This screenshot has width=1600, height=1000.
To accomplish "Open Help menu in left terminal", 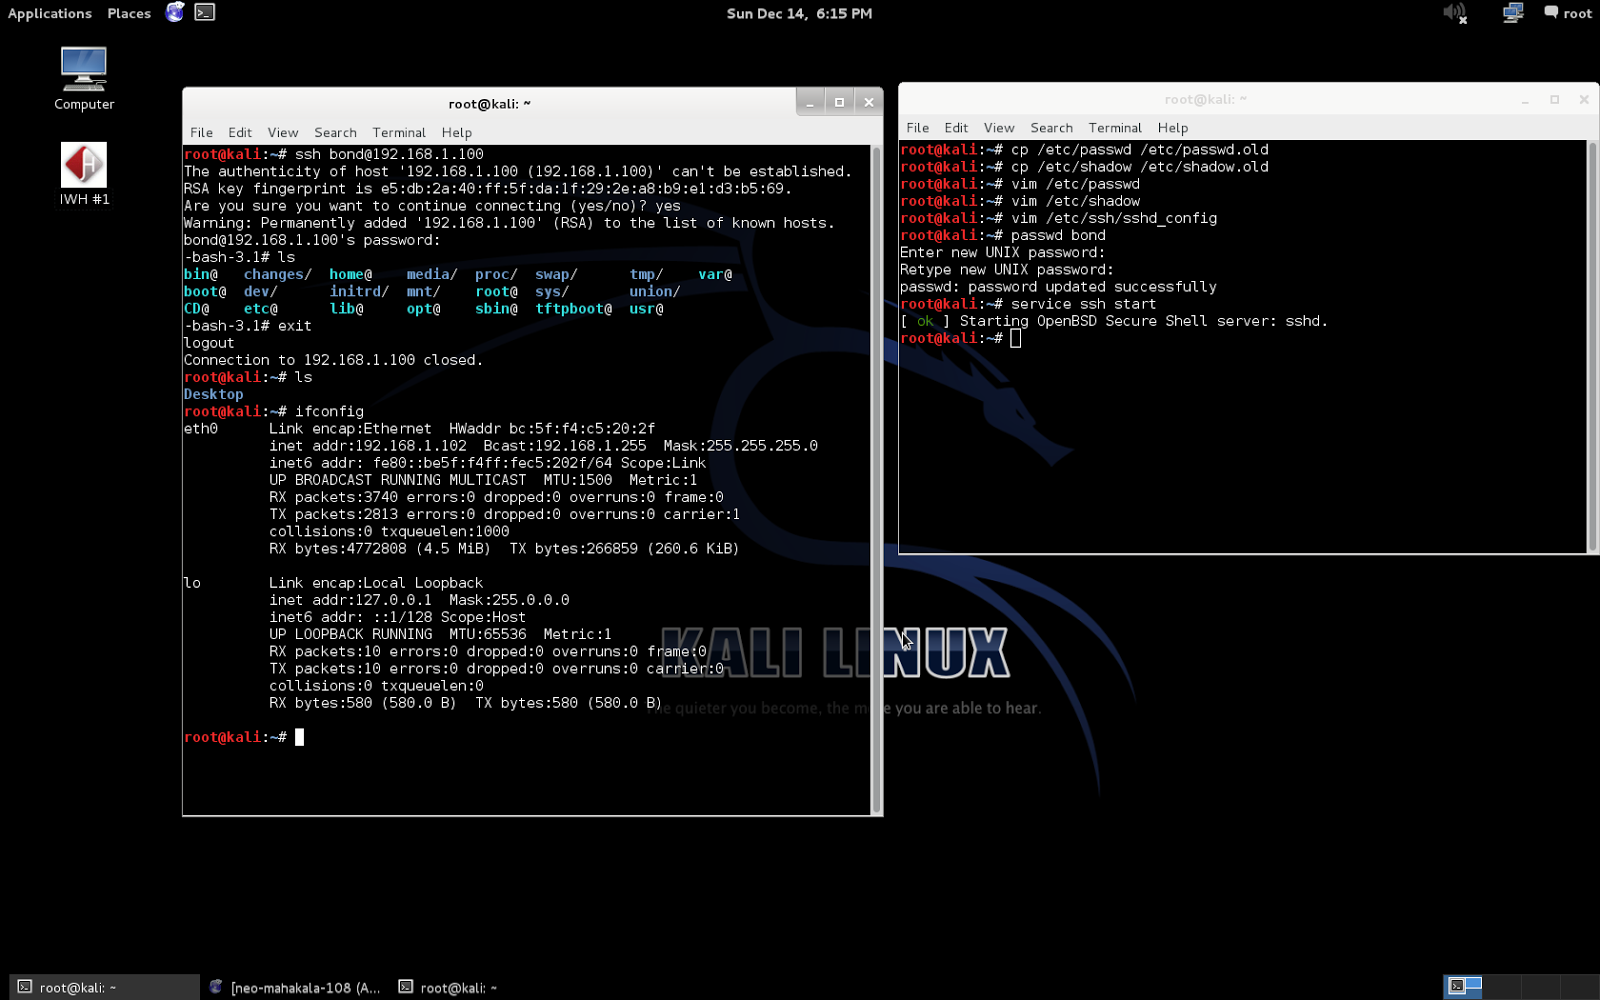I will (x=457, y=132).
